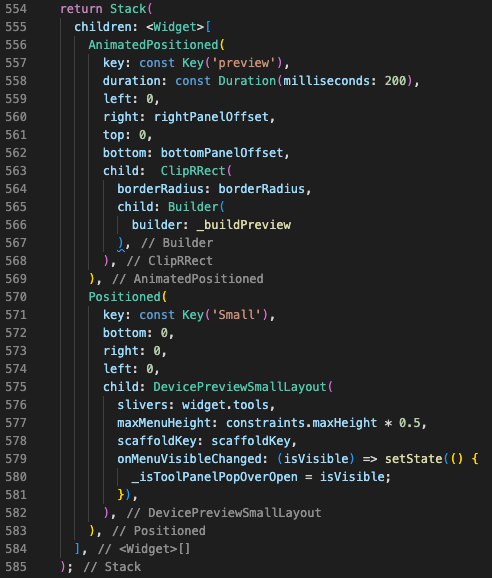
Task: Click the // ClipRRect closing comment
Action: click(170, 261)
